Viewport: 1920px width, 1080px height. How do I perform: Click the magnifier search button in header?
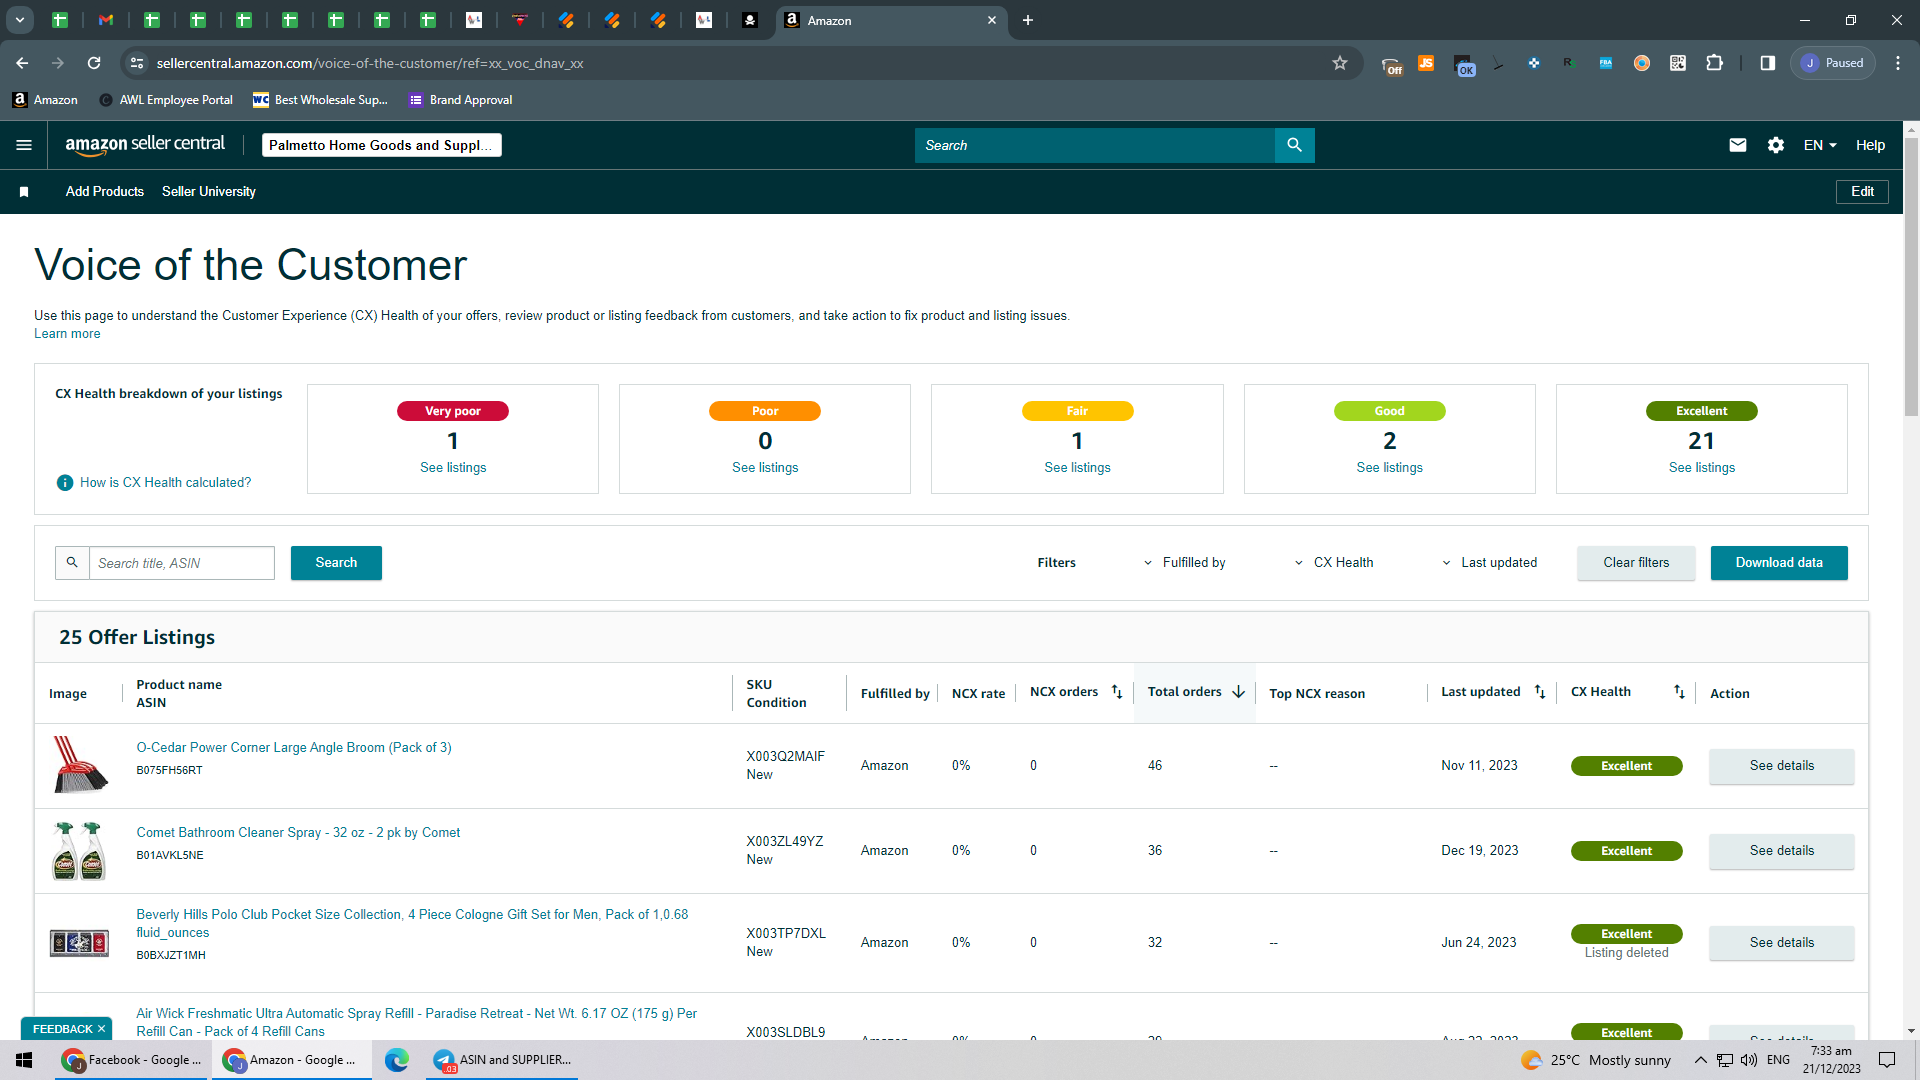click(x=1294, y=145)
